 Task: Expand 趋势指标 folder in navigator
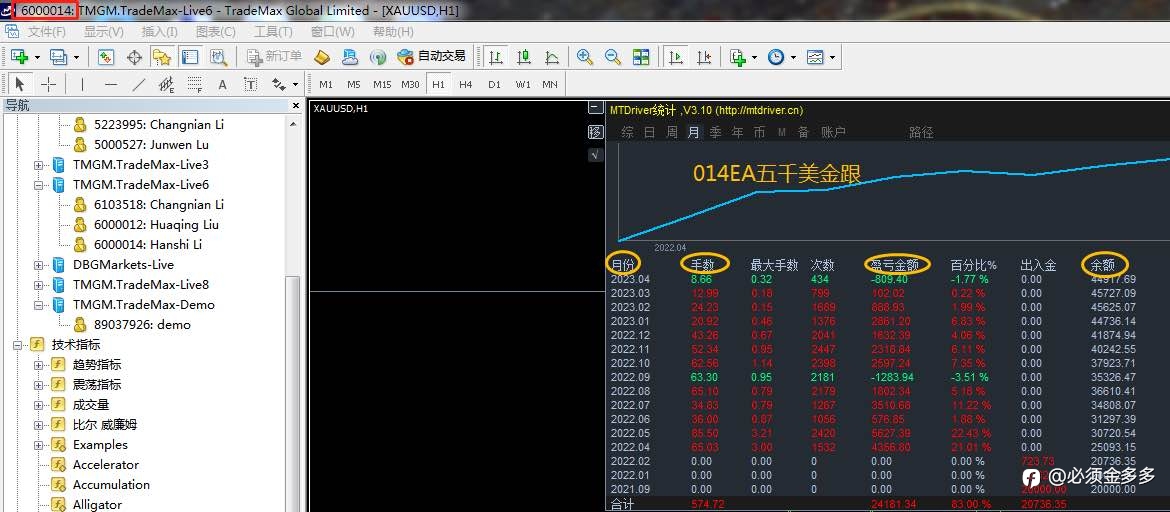tap(39, 364)
